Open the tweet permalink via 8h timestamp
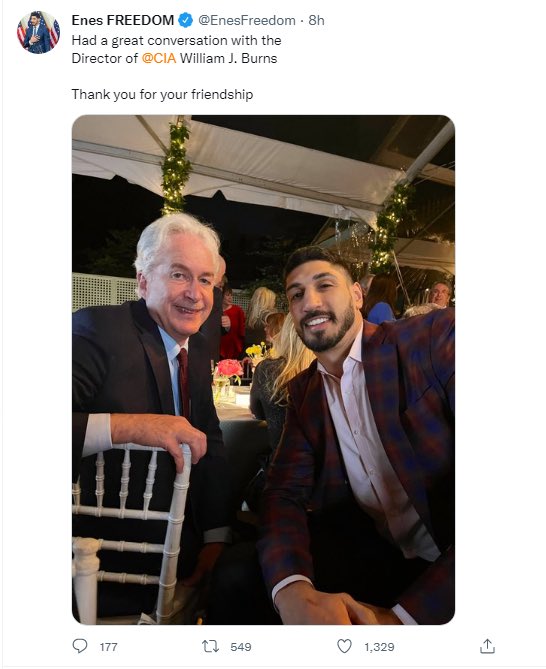546x669 pixels. 316,20
